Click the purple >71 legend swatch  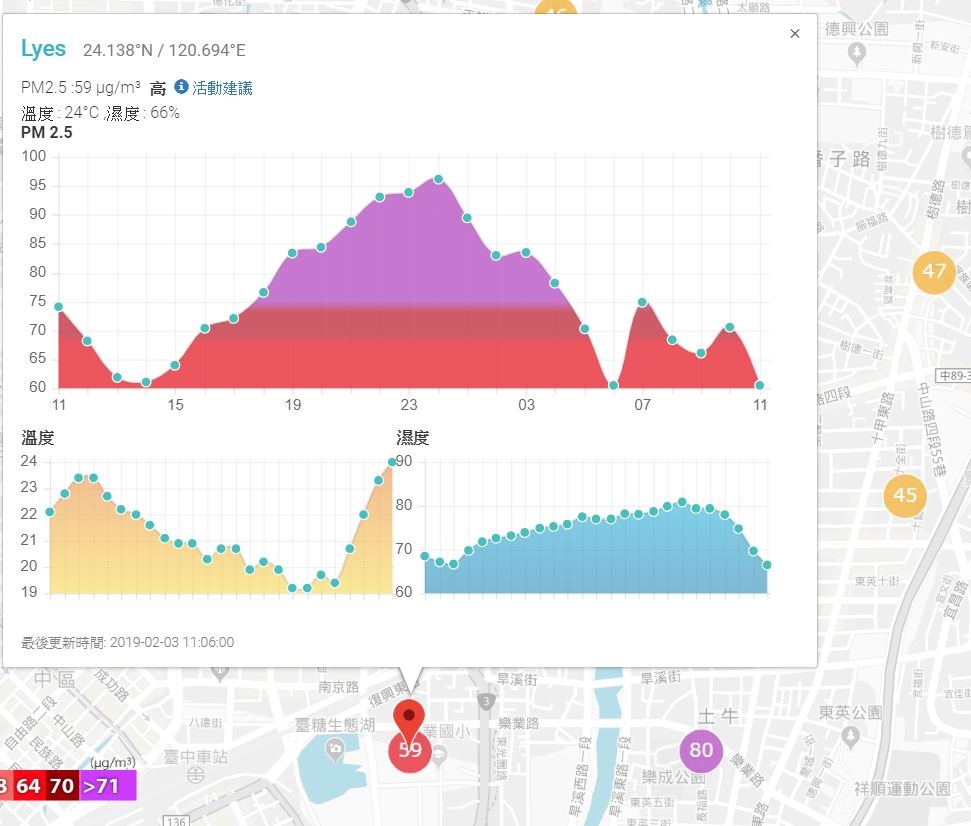(107, 785)
